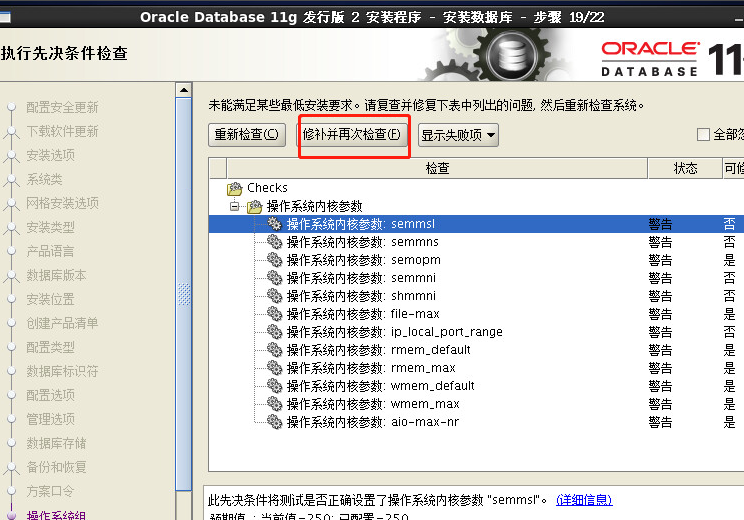The height and width of the screenshot is (520, 744).
Task: Click 是 fixable value in aio-max-nr row
Action: pyautogui.click(x=729, y=422)
